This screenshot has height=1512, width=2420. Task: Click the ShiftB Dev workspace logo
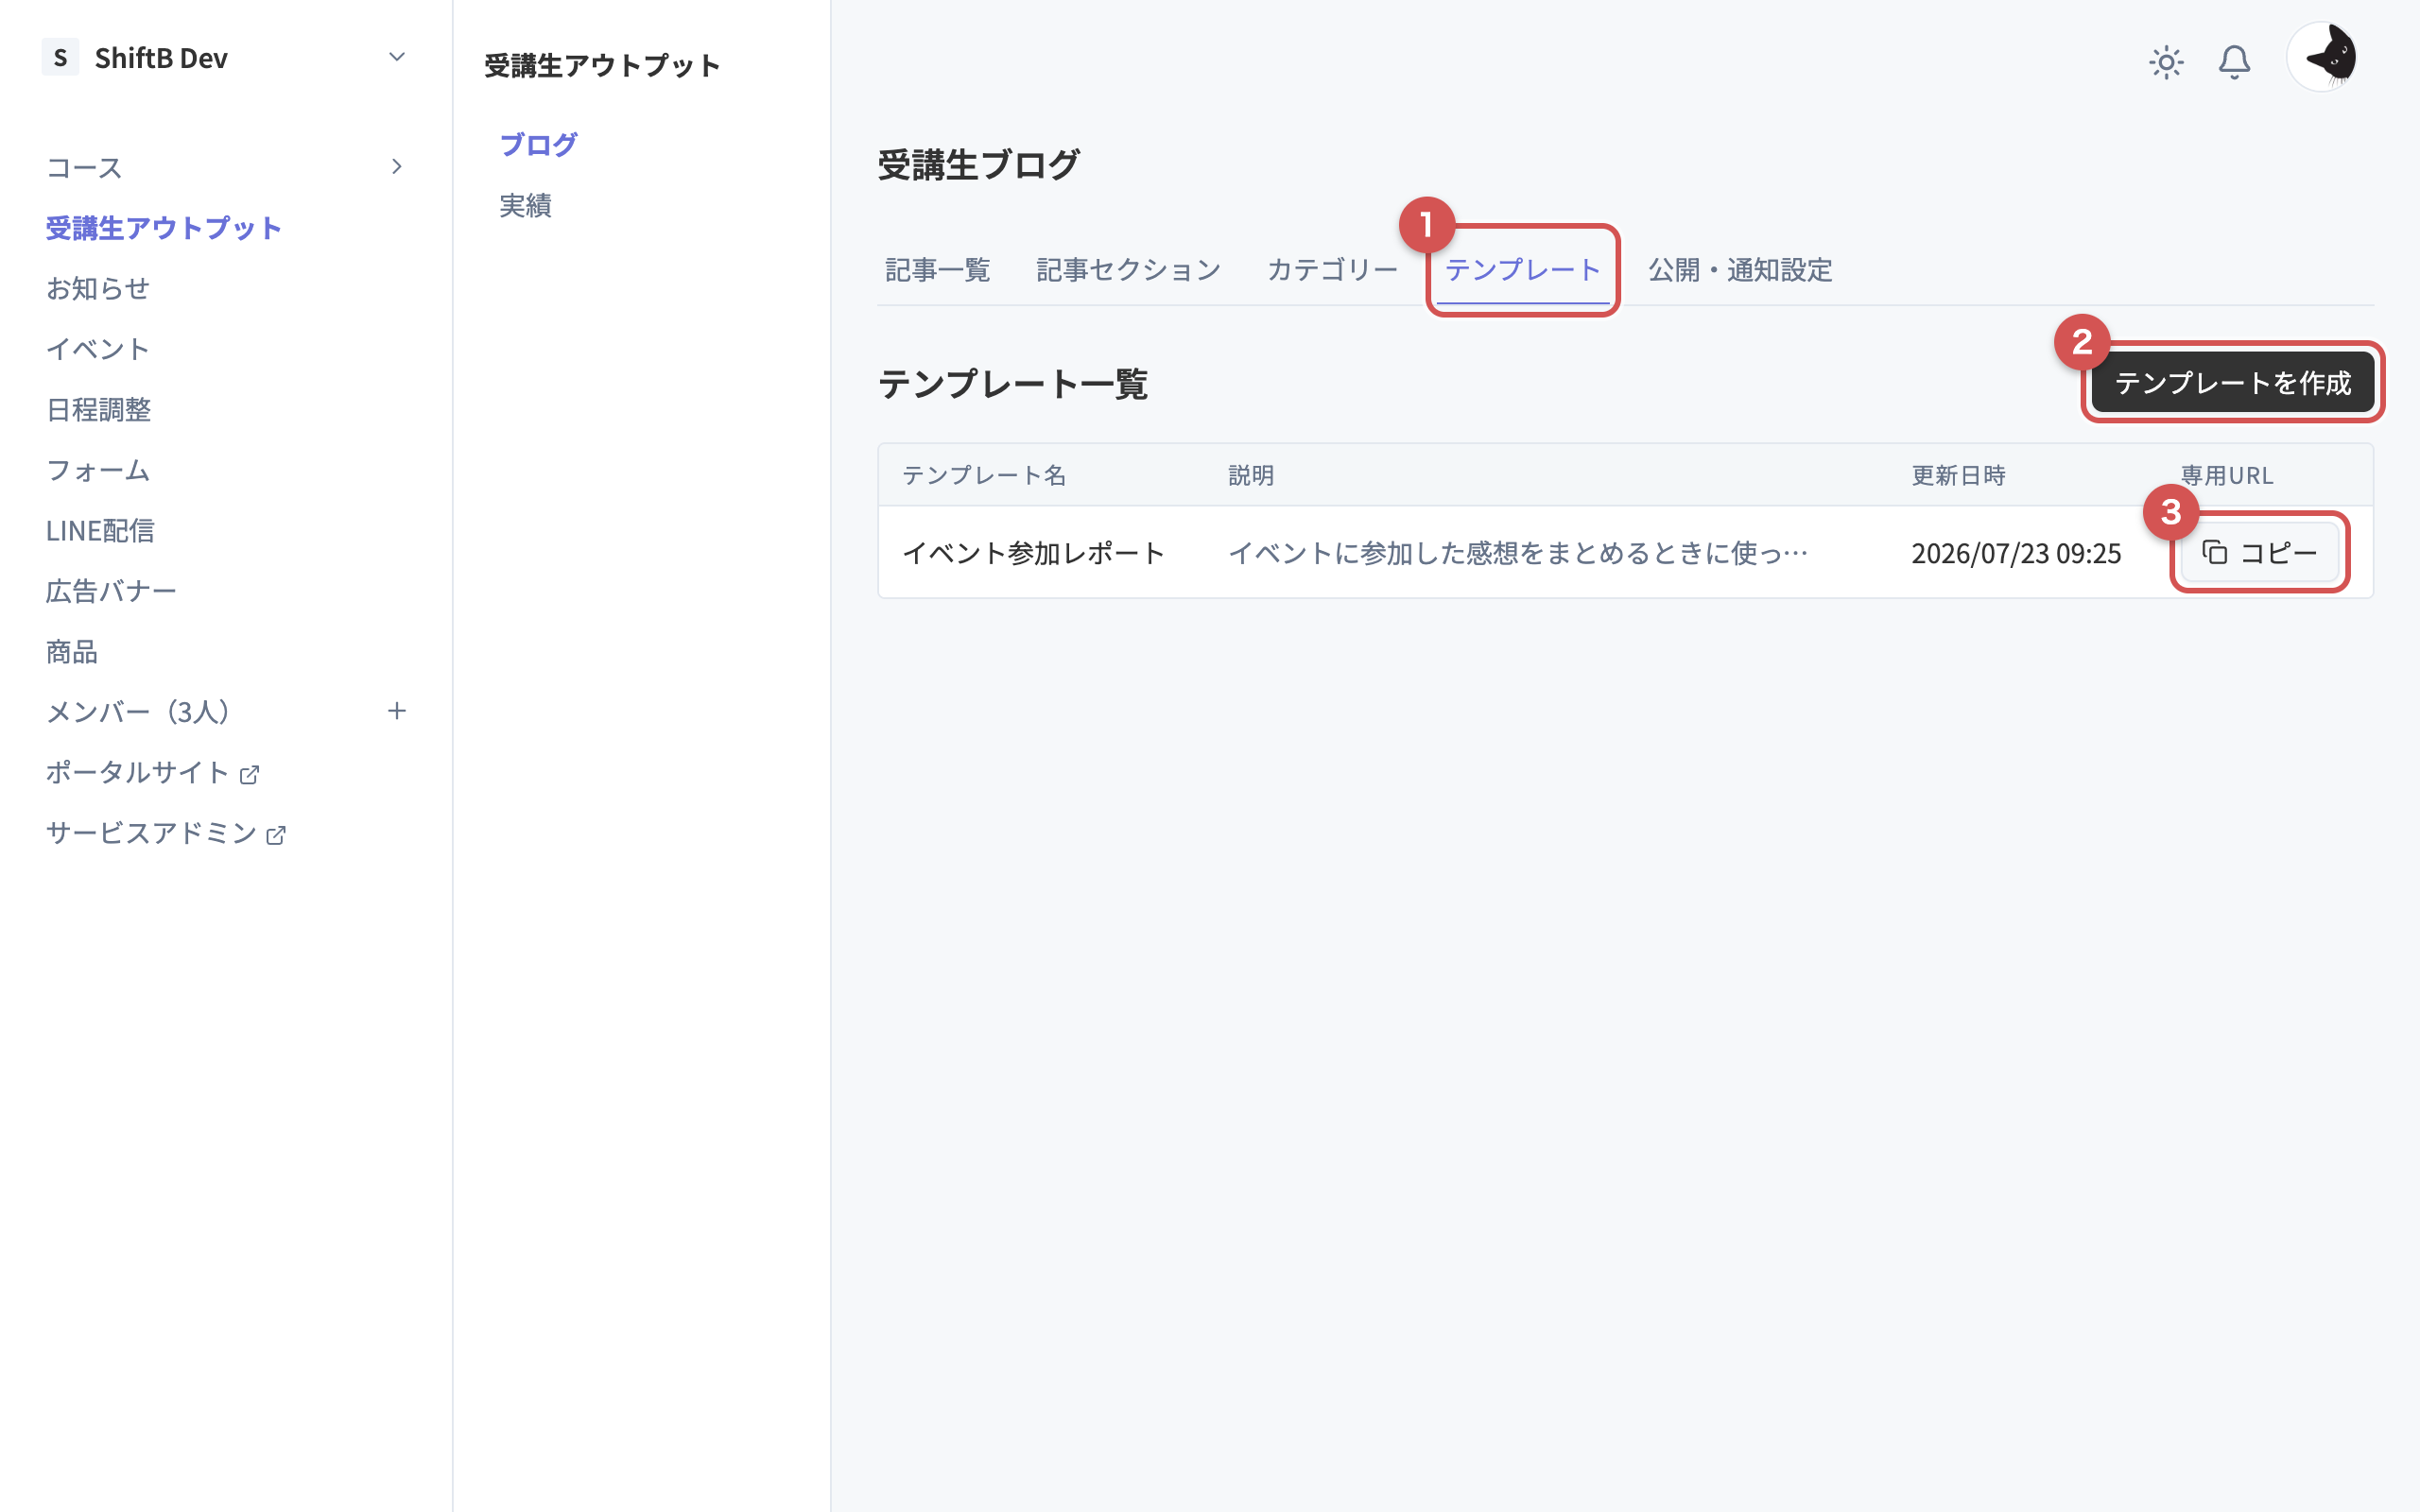coord(60,57)
